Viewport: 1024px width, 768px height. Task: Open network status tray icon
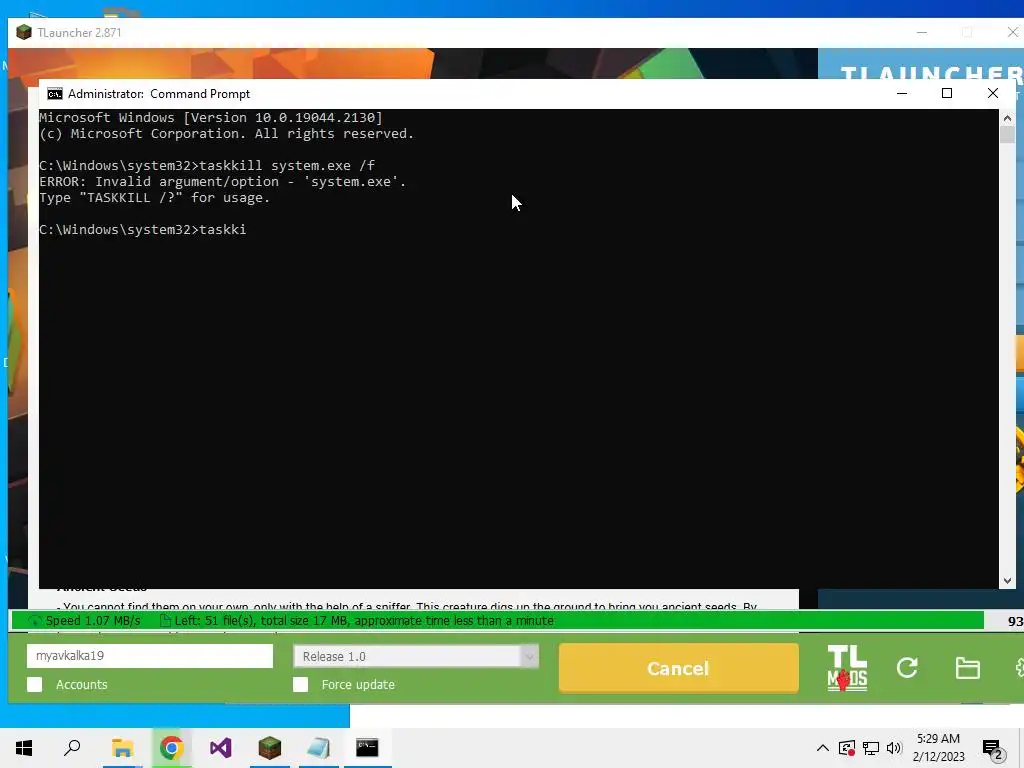click(x=871, y=748)
